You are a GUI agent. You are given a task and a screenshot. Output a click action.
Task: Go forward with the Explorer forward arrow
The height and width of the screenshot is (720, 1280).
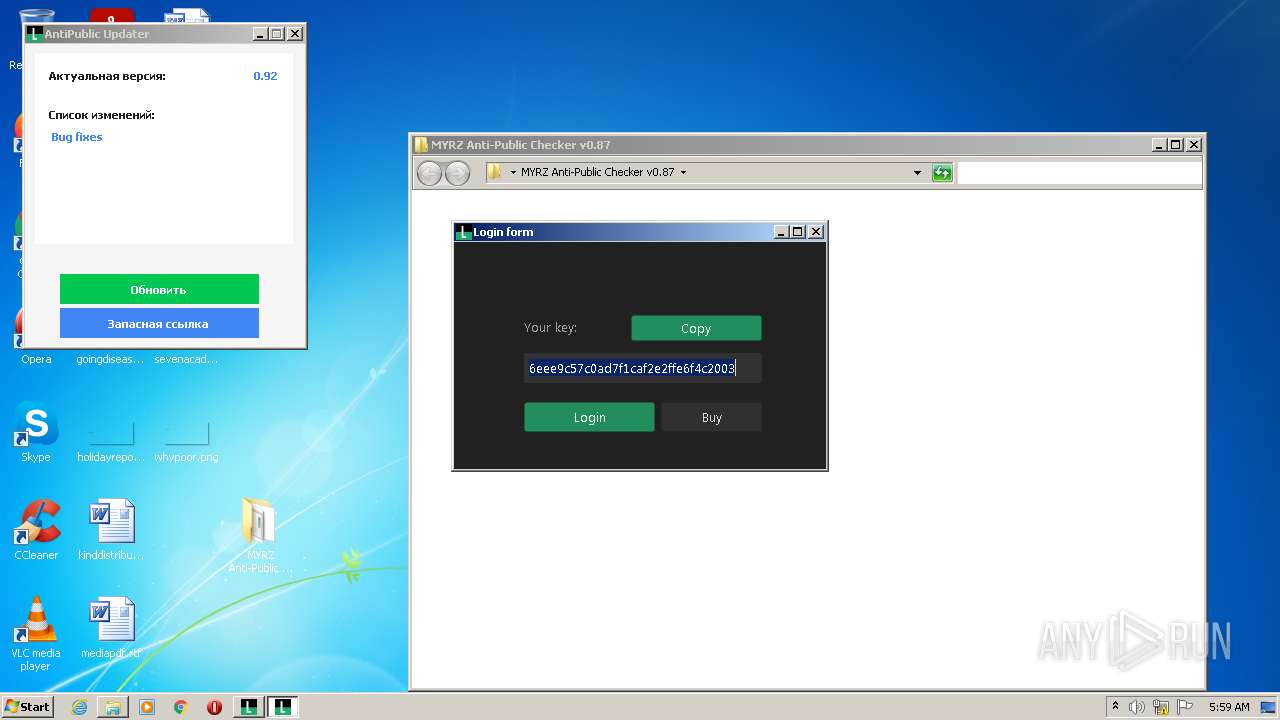point(457,173)
